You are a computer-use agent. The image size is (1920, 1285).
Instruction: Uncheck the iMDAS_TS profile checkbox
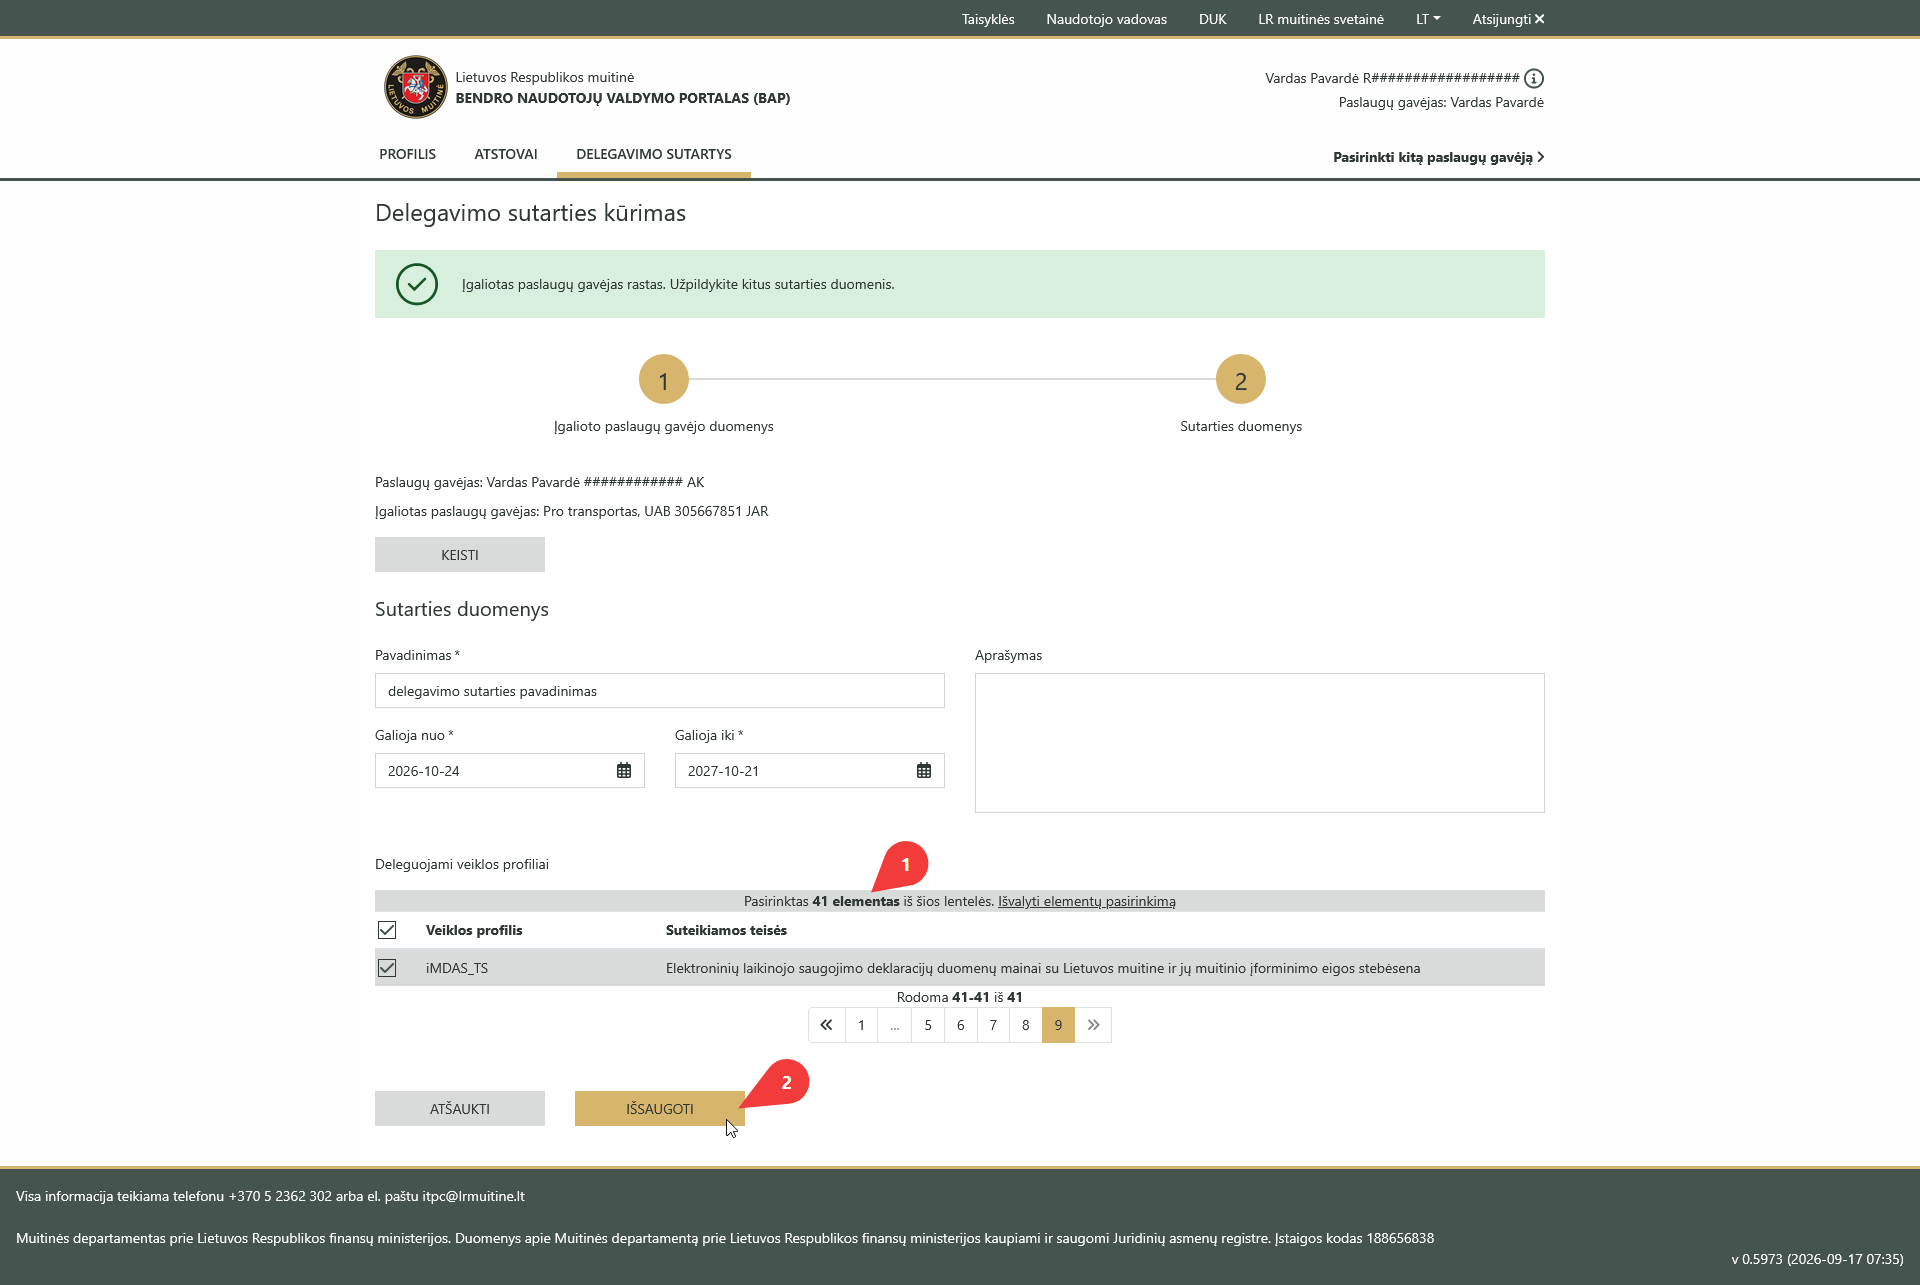387,968
